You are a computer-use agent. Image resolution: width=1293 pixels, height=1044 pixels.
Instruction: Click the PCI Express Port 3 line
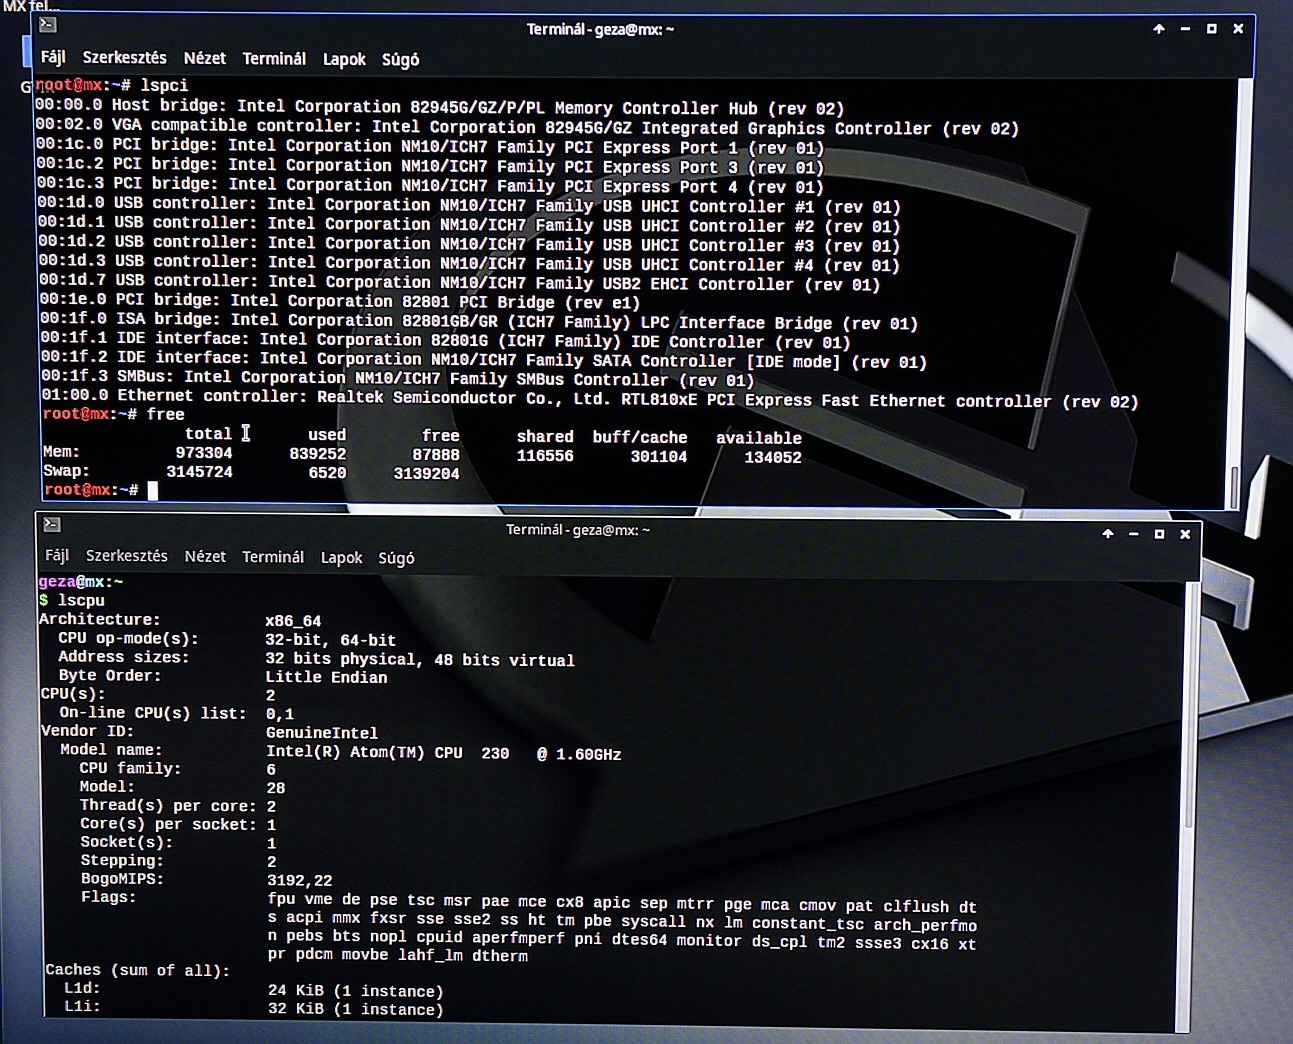(x=430, y=166)
